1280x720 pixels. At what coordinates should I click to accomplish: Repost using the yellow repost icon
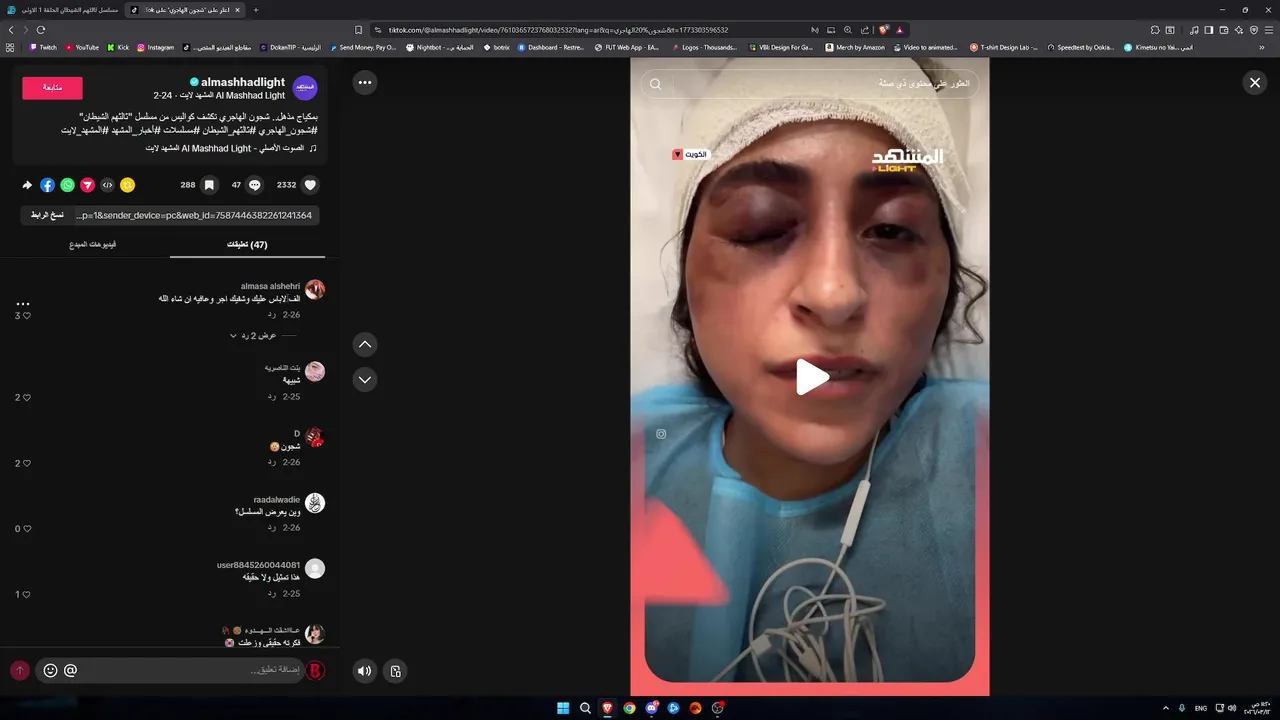pos(127,185)
